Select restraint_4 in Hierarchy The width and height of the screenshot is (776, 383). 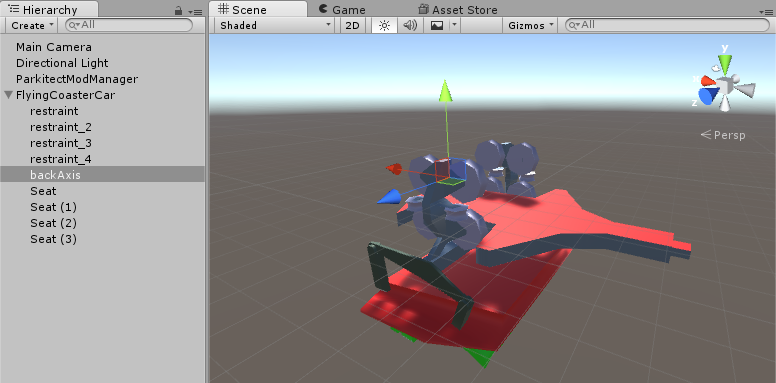(x=60, y=159)
